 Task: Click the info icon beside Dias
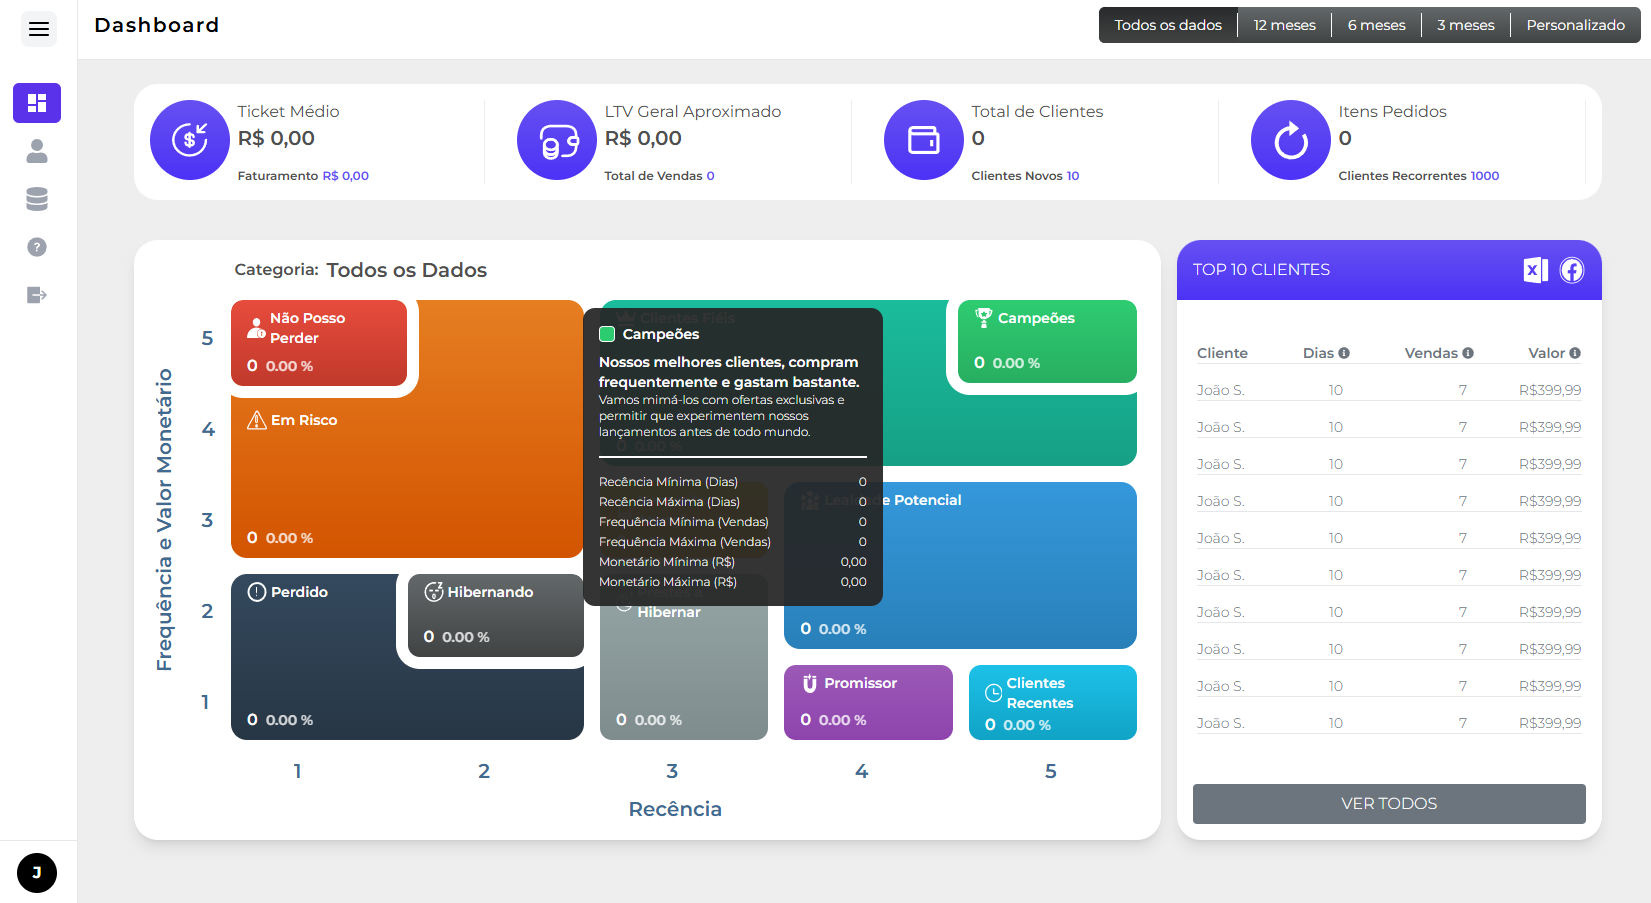point(1344,353)
